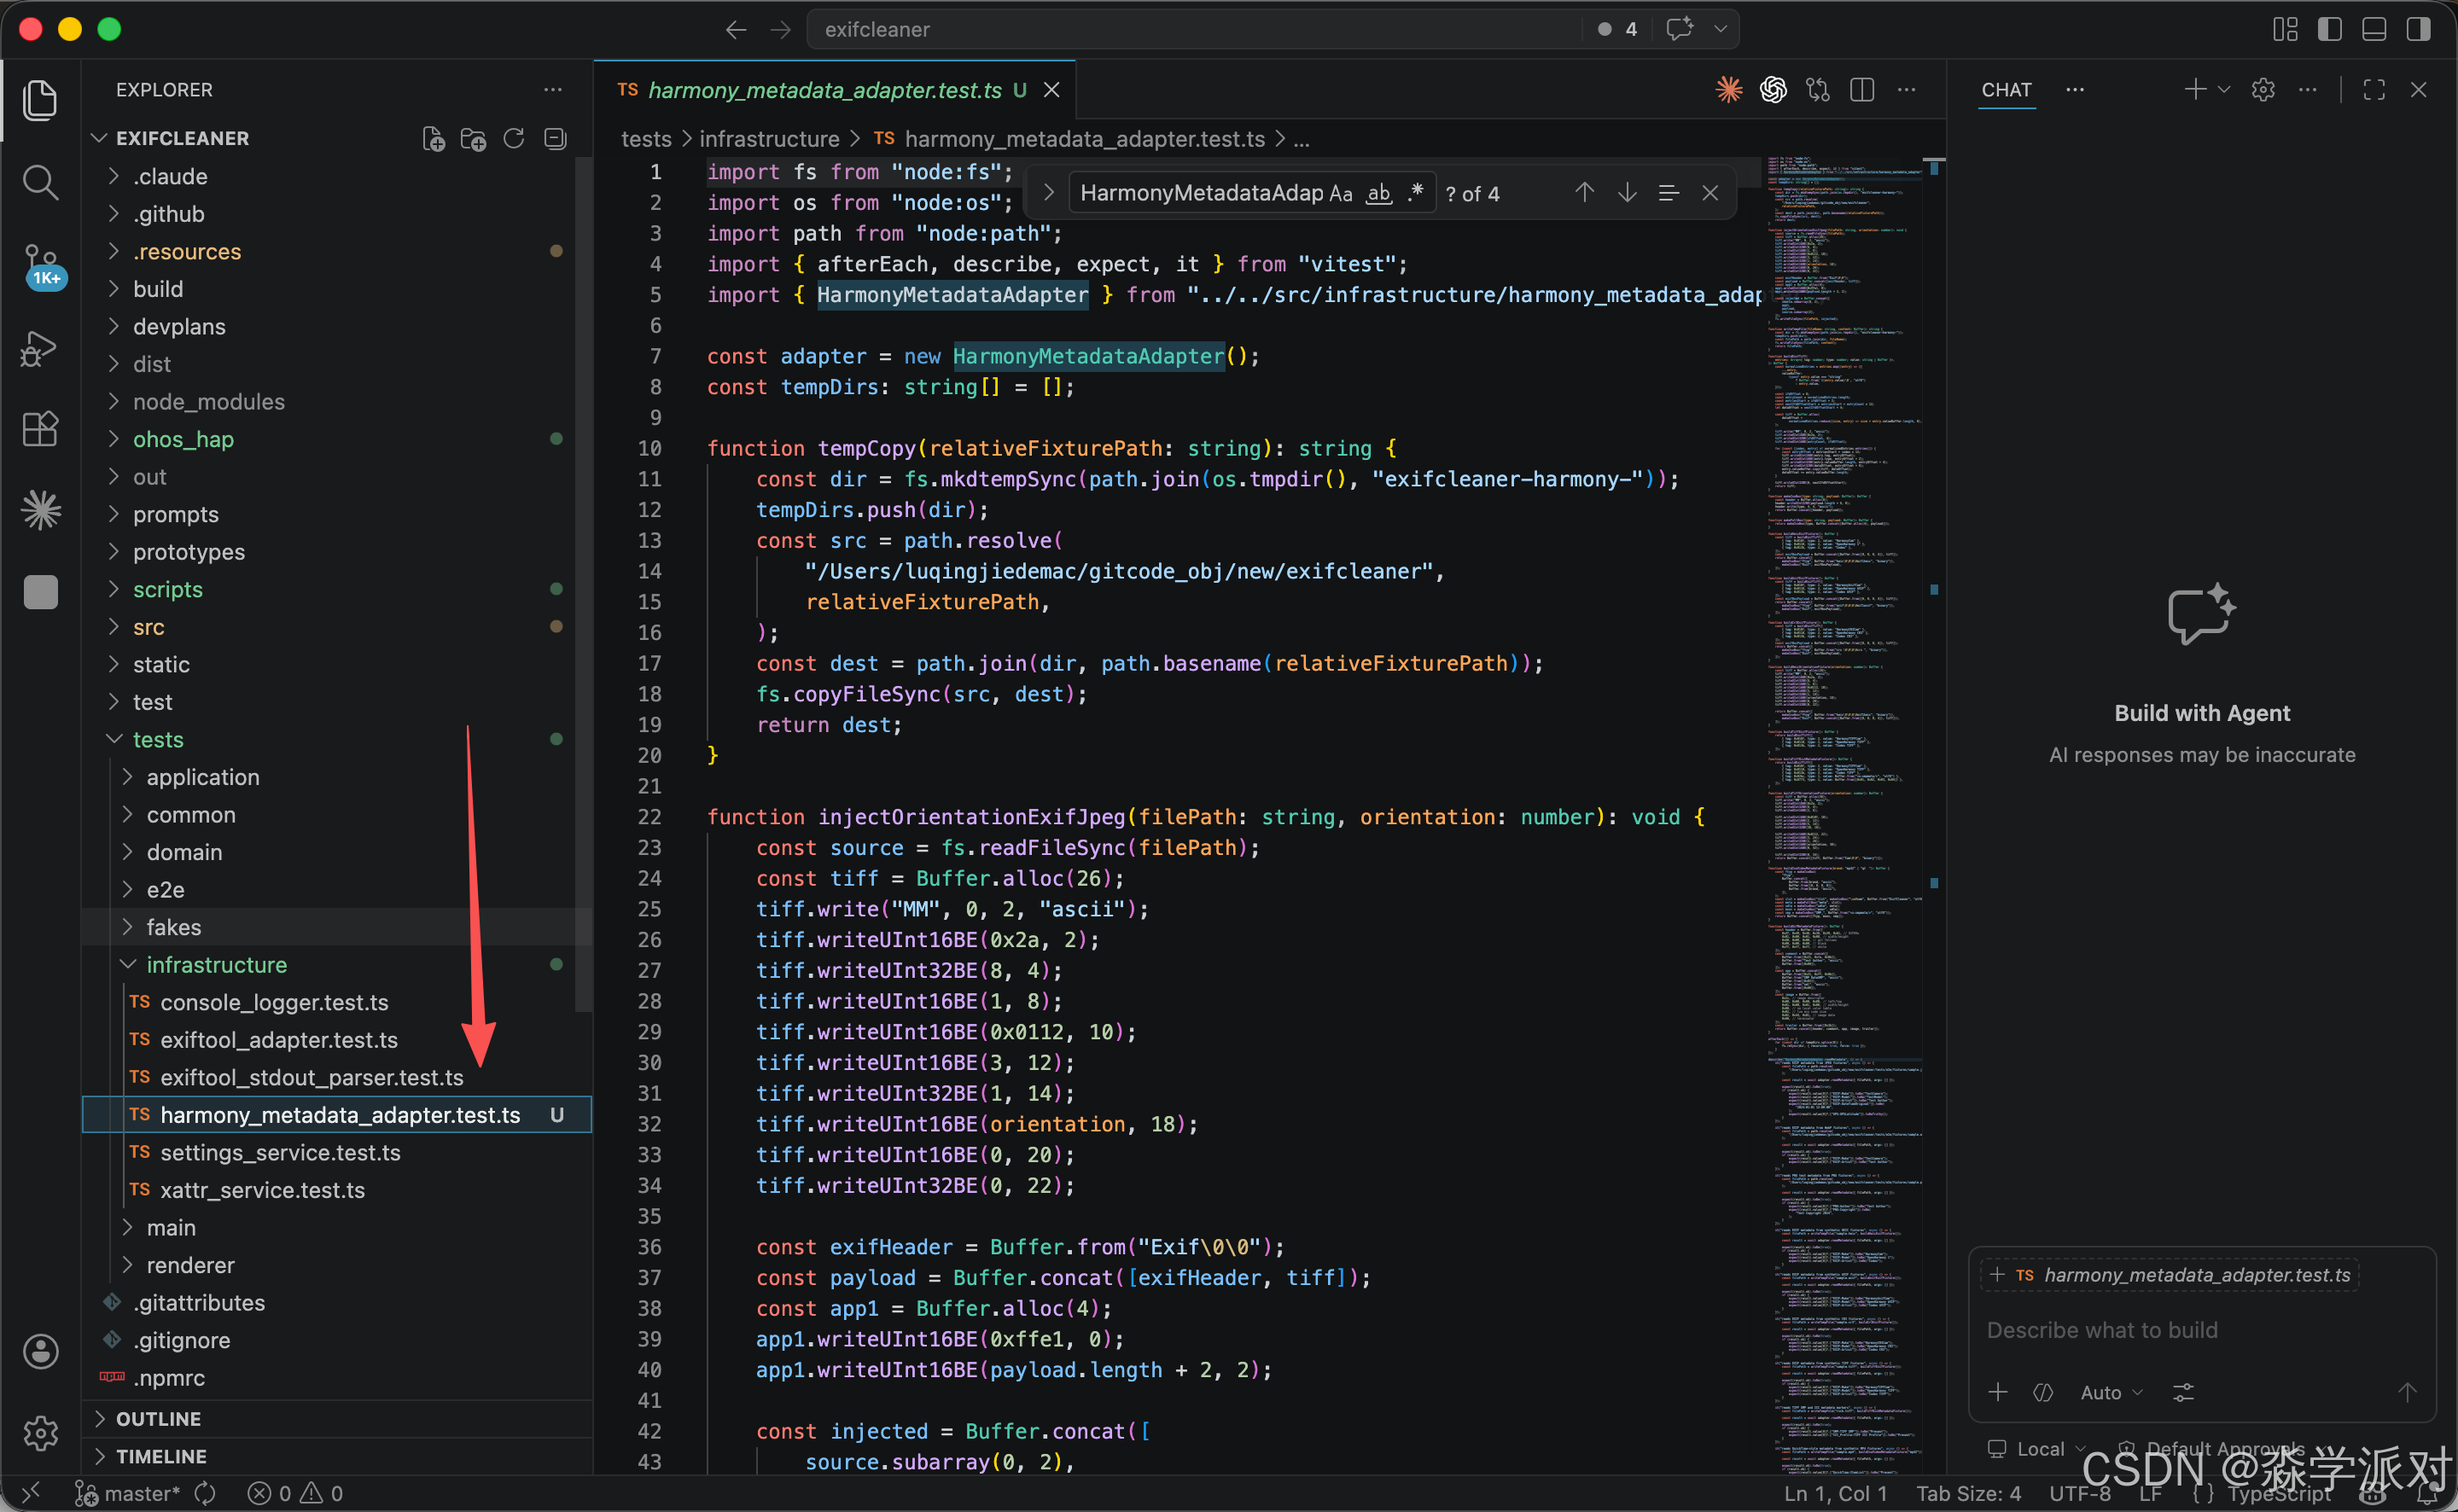This screenshot has width=2458, height=1512.
Task: Toggle Match Case in find widget
Action: tap(1341, 193)
